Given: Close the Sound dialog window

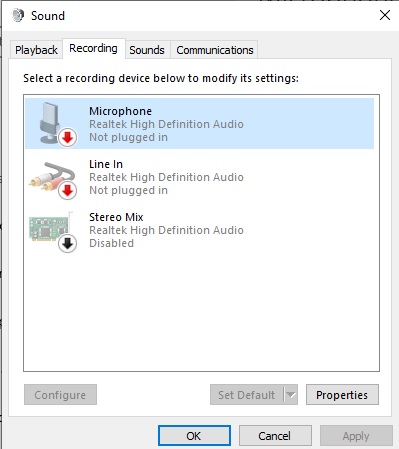Looking at the screenshot, I should 385,15.
